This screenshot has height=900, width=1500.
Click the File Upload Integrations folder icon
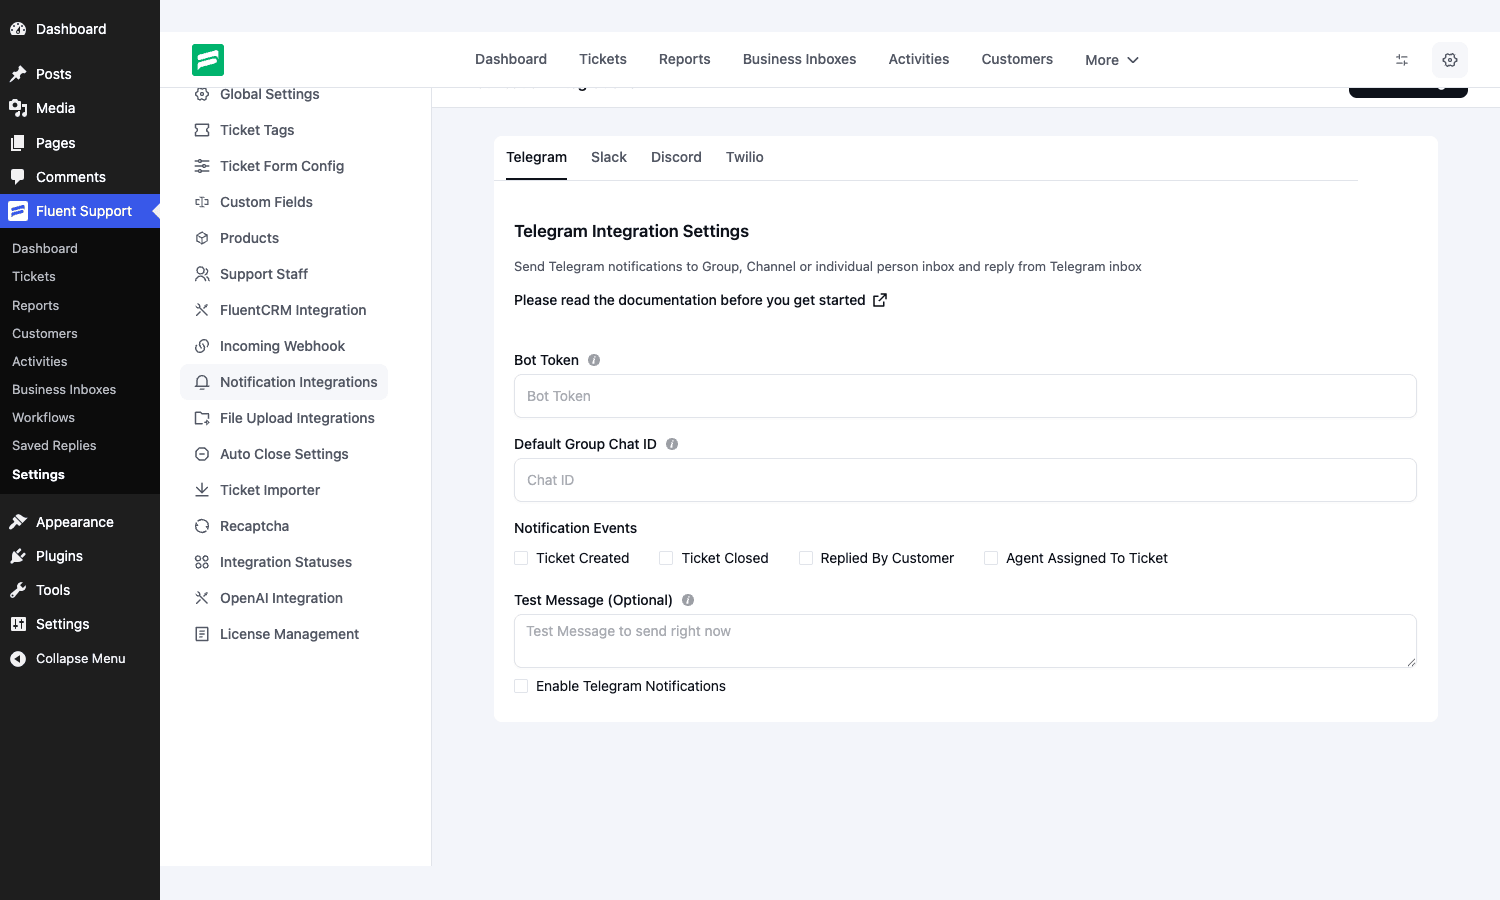[x=202, y=418]
